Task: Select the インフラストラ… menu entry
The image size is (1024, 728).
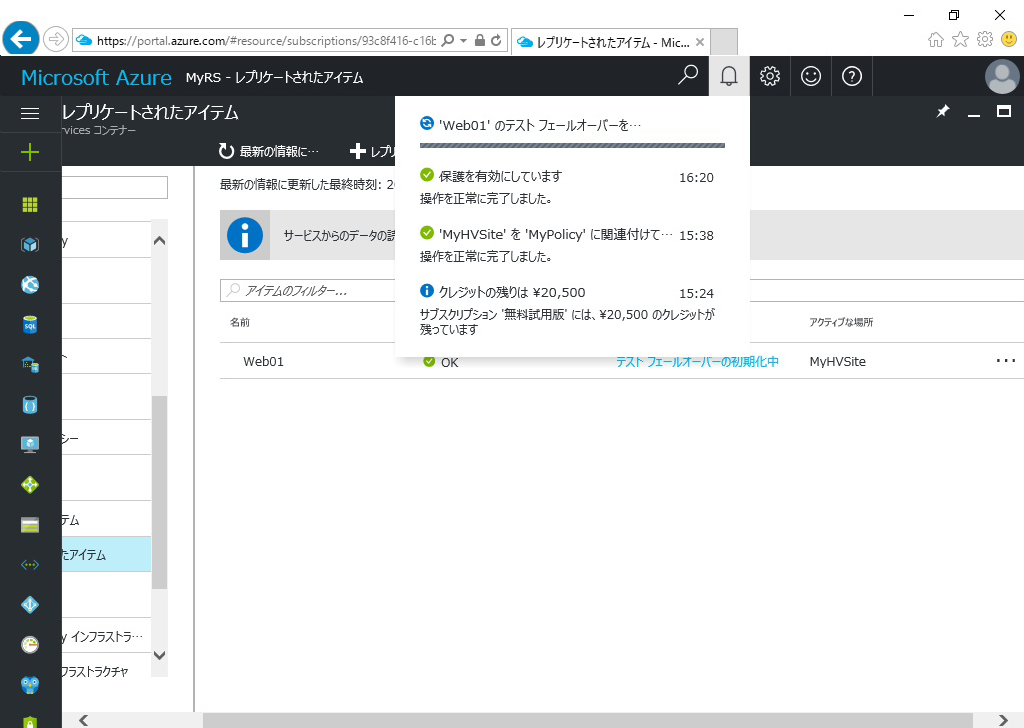Action: pos(106,636)
